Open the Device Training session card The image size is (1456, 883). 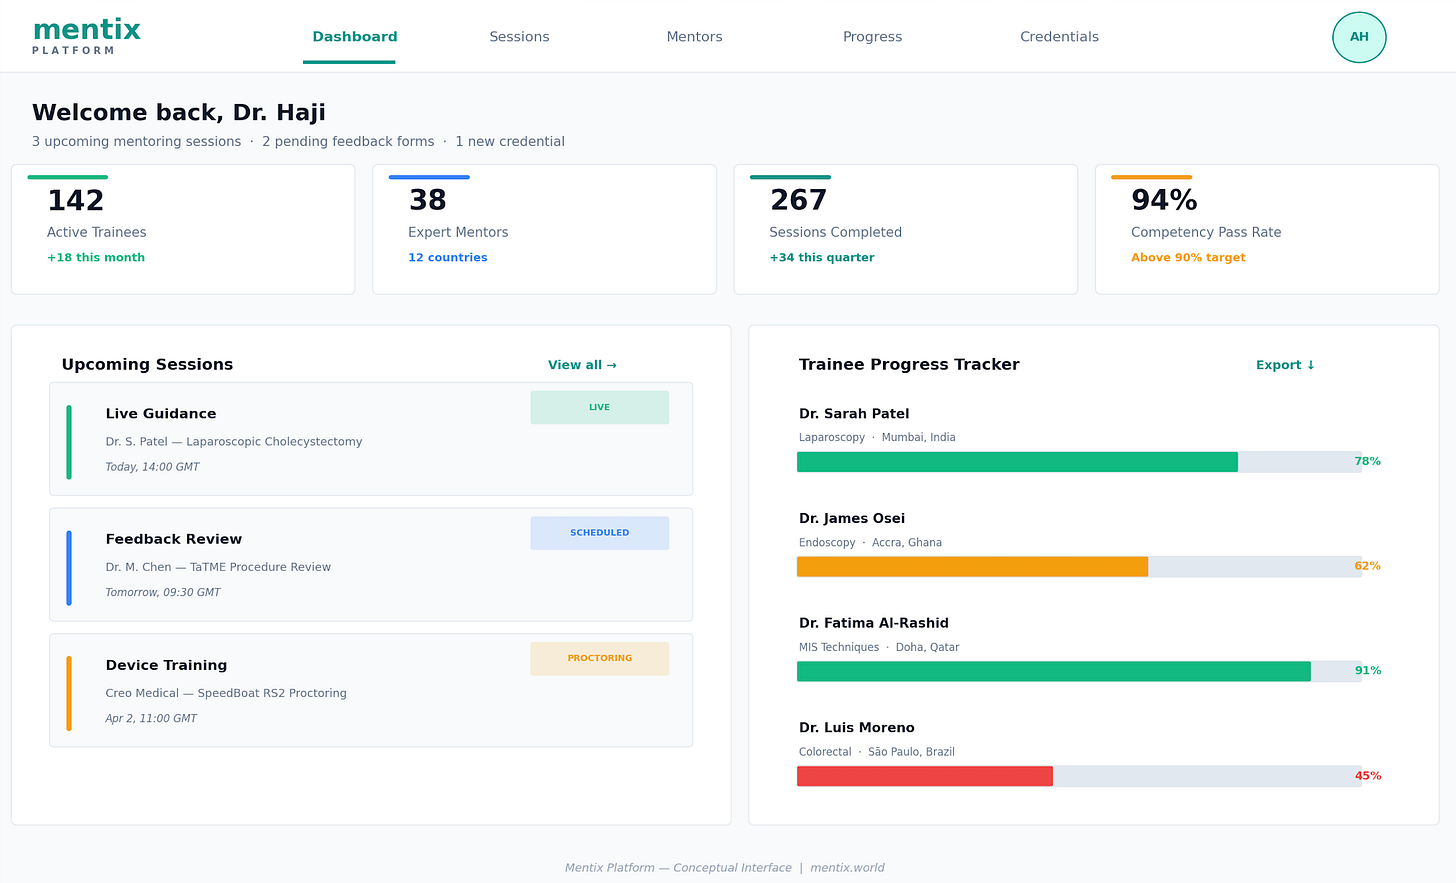(x=371, y=690)
